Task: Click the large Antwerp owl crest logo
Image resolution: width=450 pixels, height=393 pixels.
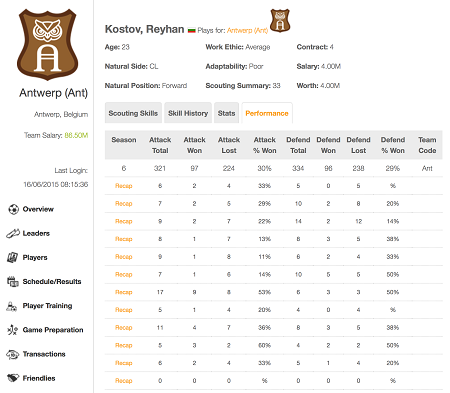Action: tap(47, 44)
